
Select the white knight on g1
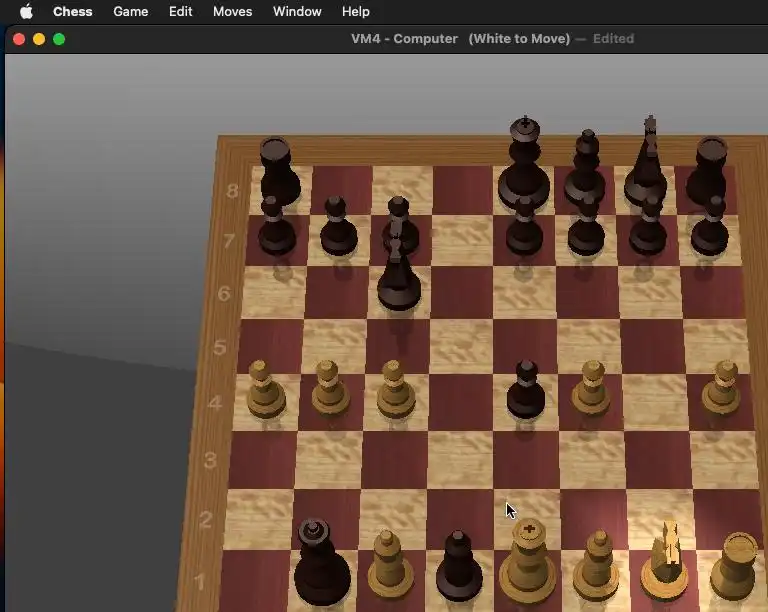point(665,563)
